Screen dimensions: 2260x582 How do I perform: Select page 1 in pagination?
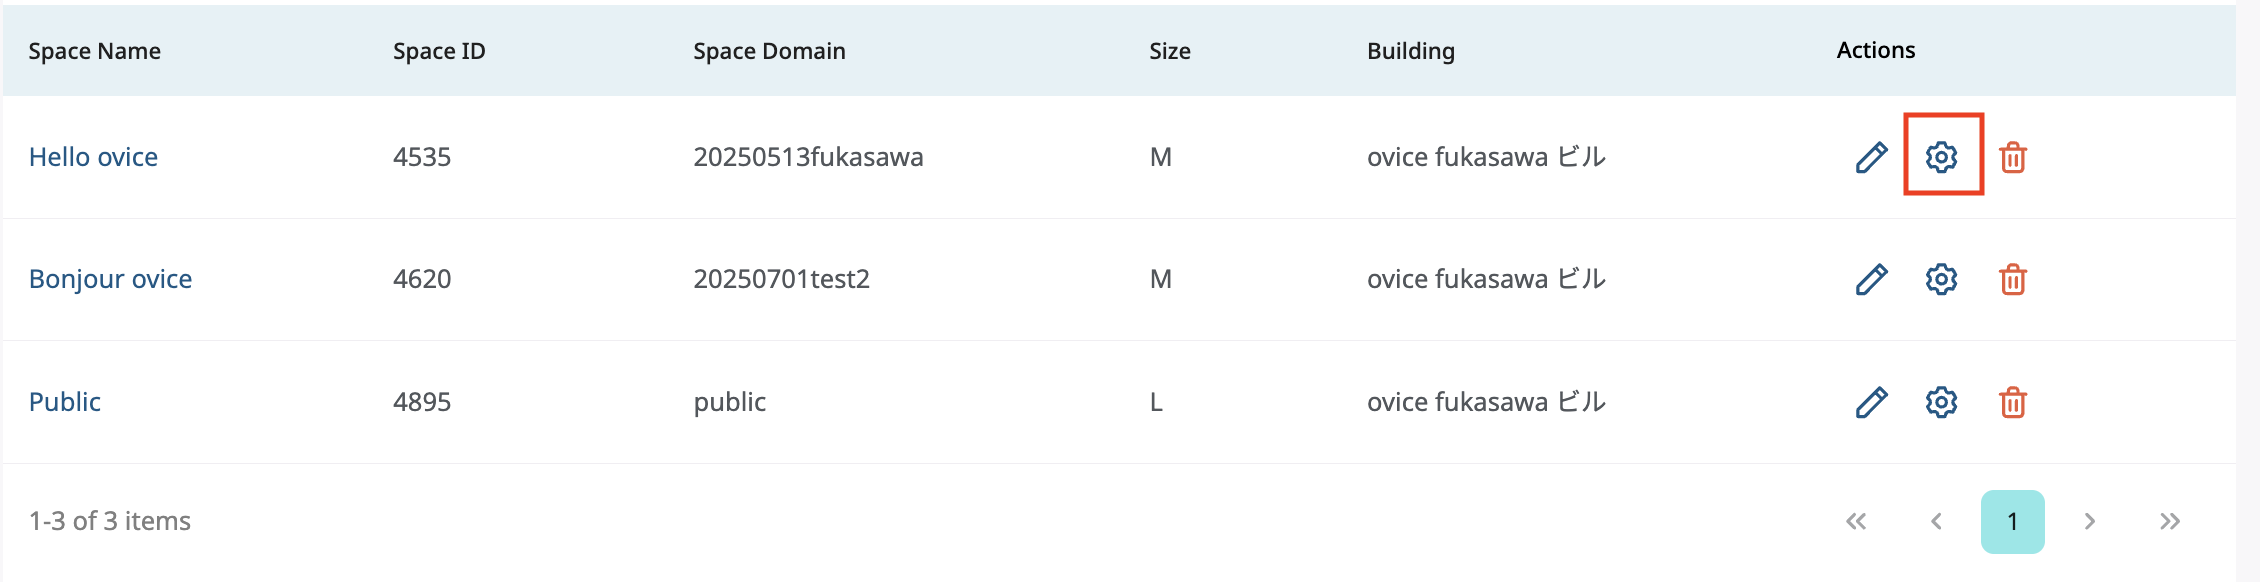point(2012,521)
